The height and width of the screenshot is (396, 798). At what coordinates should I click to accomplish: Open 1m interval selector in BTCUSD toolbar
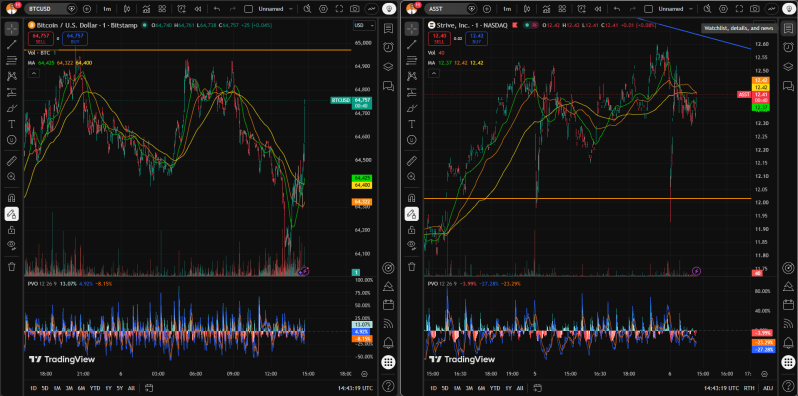click(x=106, y=9)
